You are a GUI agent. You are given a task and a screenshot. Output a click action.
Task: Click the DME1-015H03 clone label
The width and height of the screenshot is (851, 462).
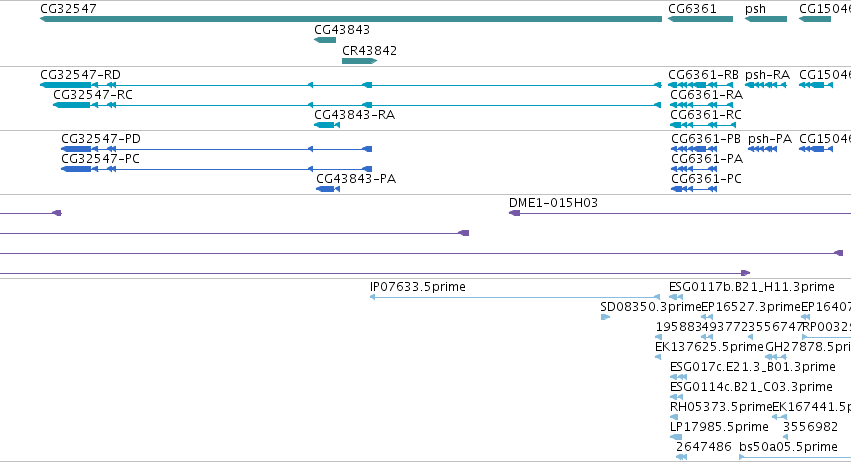[x=553, y=202]
